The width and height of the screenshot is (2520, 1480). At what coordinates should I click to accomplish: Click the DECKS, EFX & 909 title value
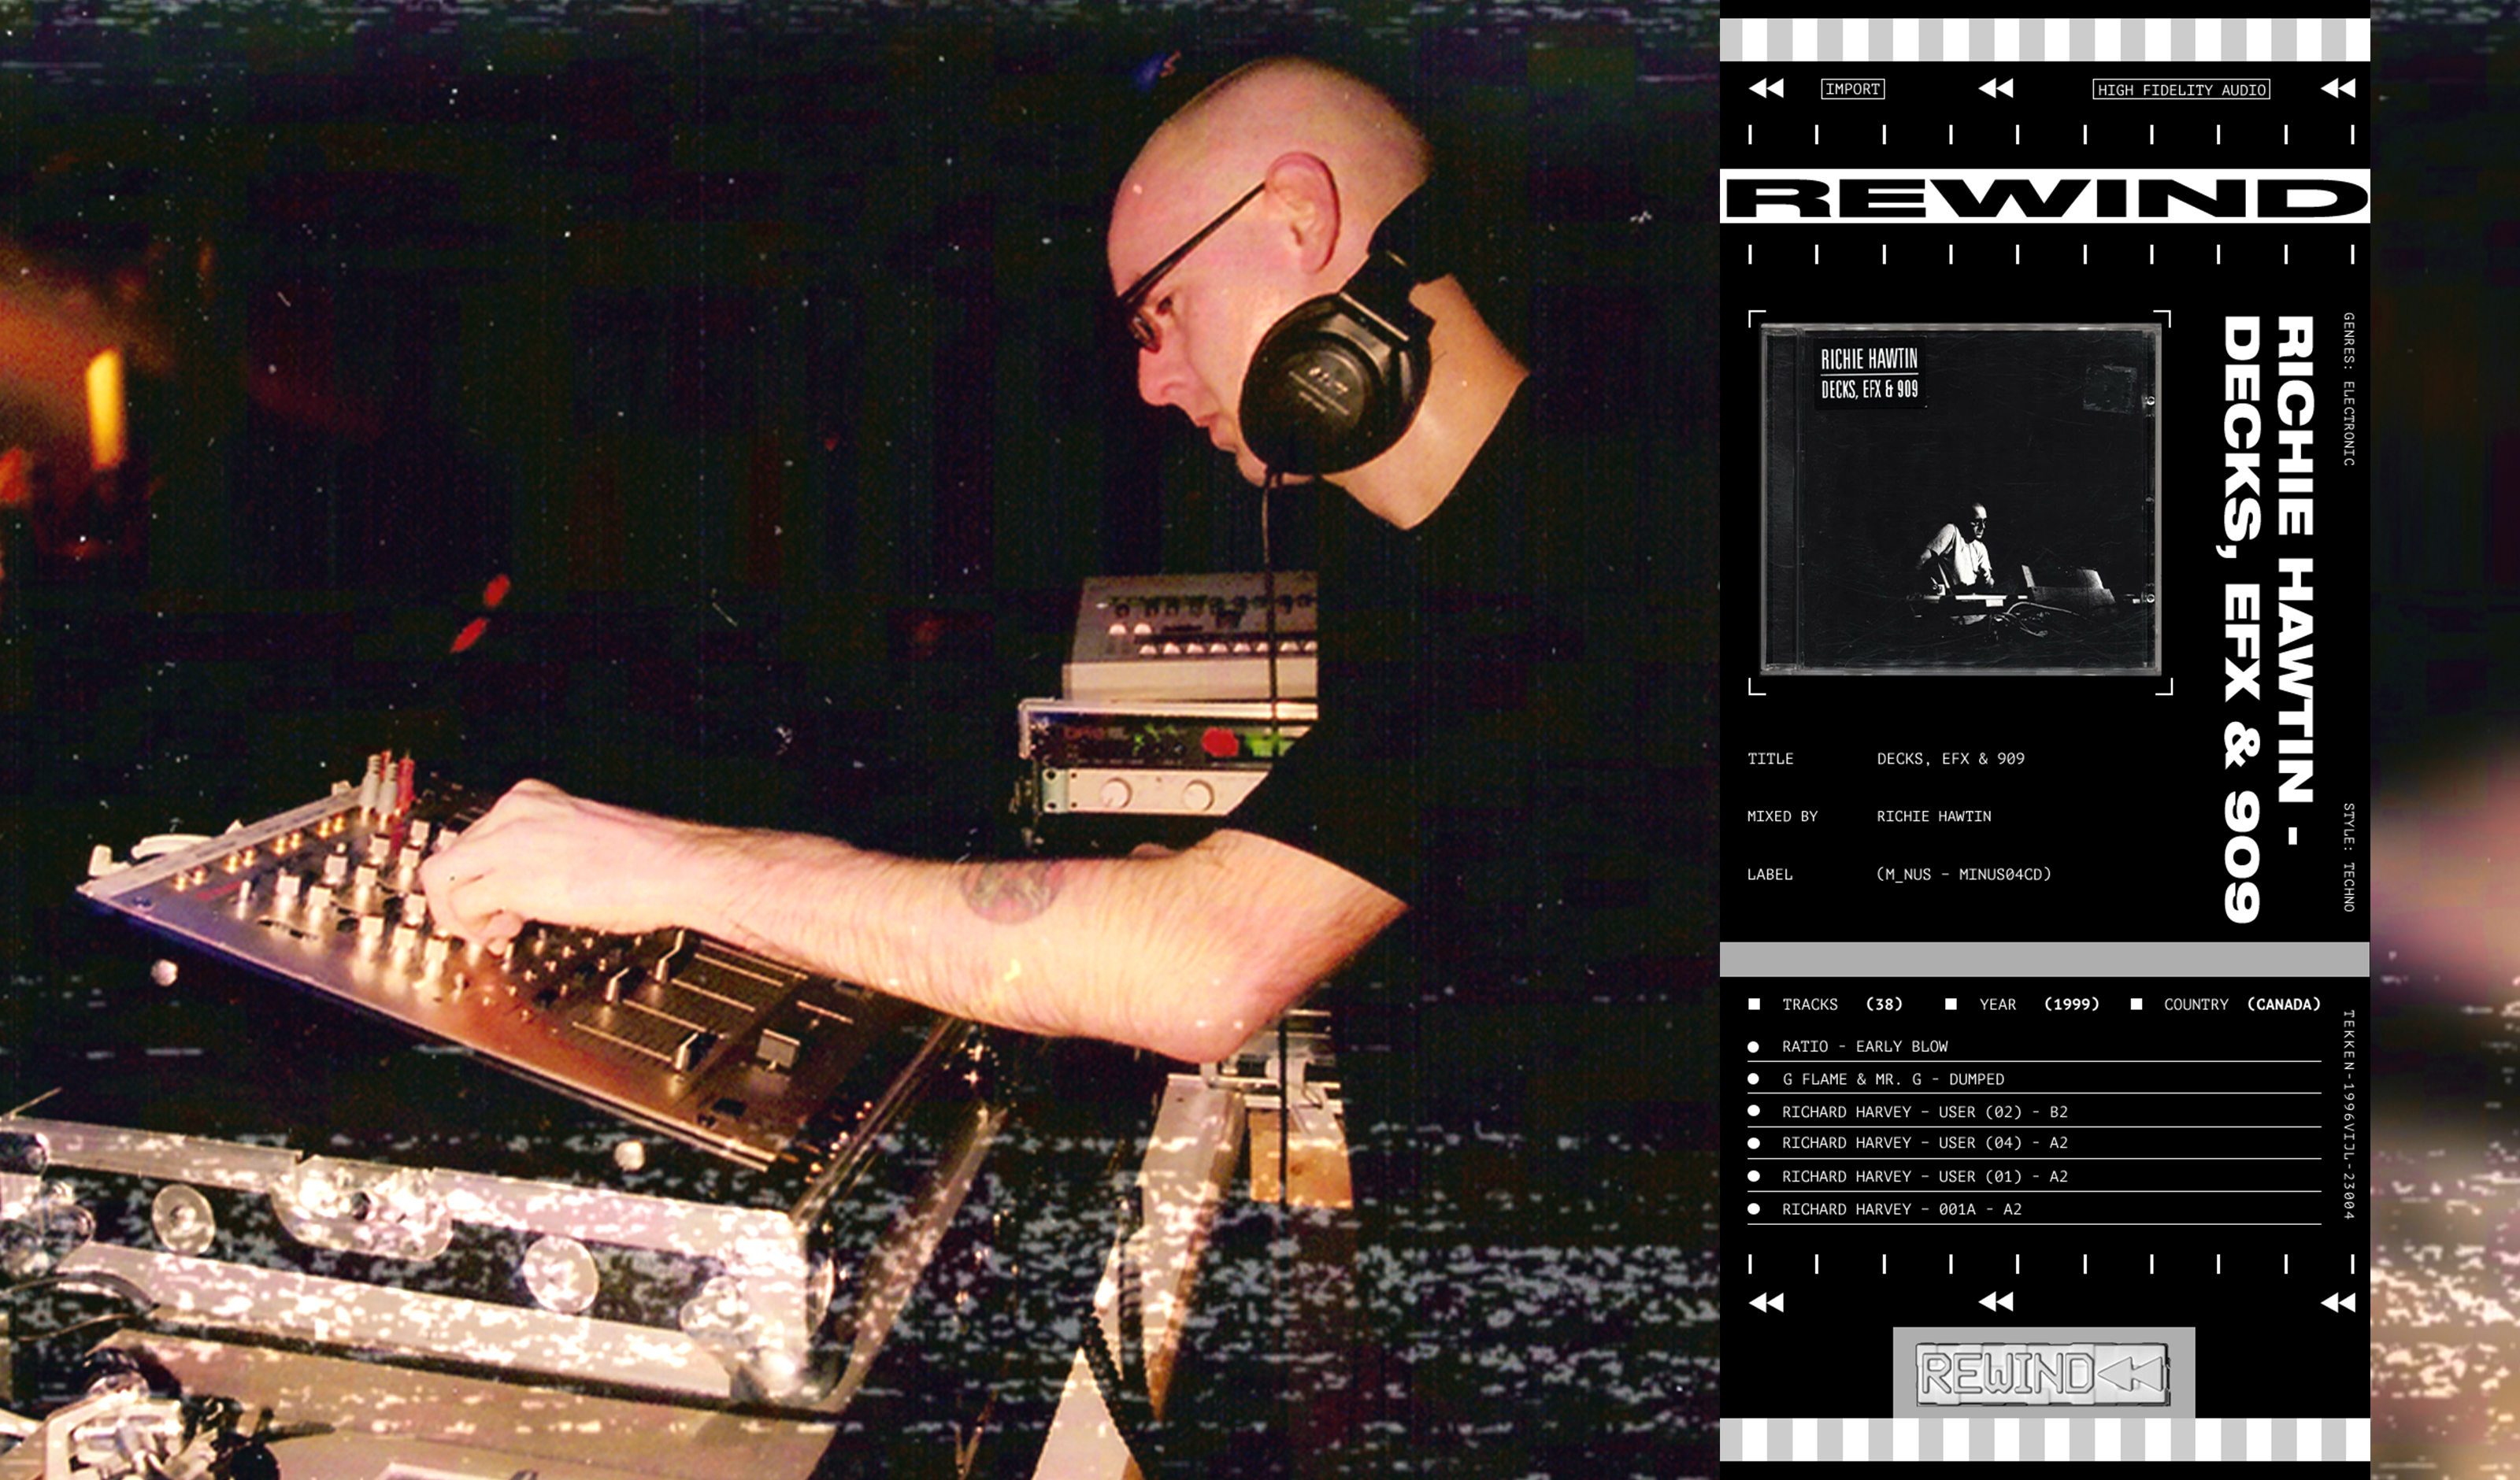coord(1950,759)
